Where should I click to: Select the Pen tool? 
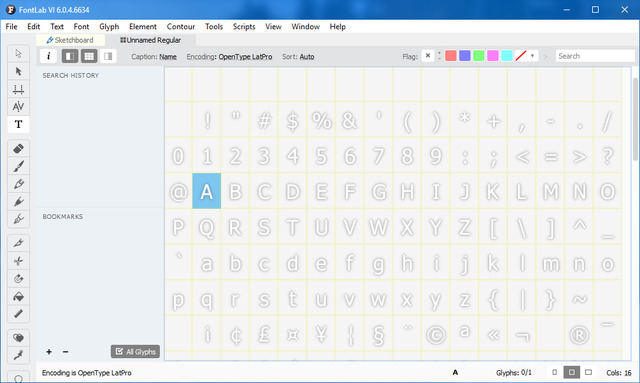point(18,201)
